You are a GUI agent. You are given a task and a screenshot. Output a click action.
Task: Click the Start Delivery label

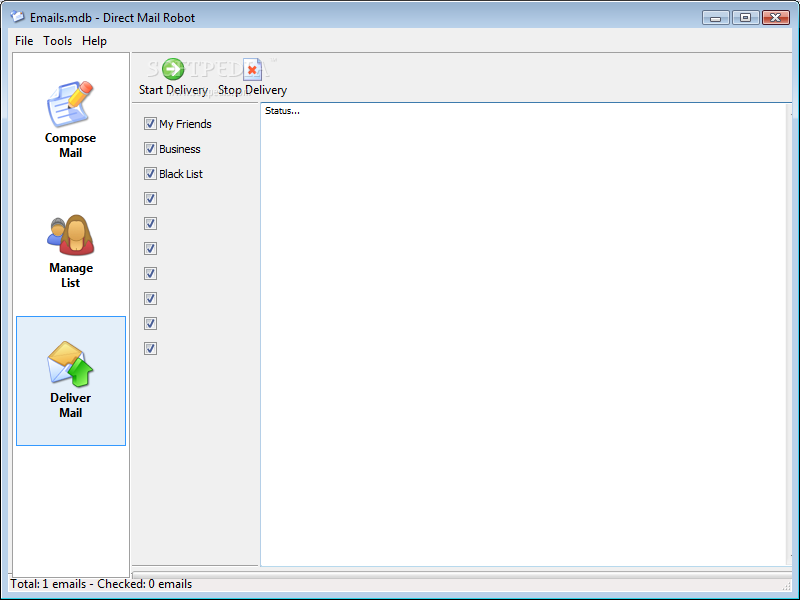pos(173,90)
